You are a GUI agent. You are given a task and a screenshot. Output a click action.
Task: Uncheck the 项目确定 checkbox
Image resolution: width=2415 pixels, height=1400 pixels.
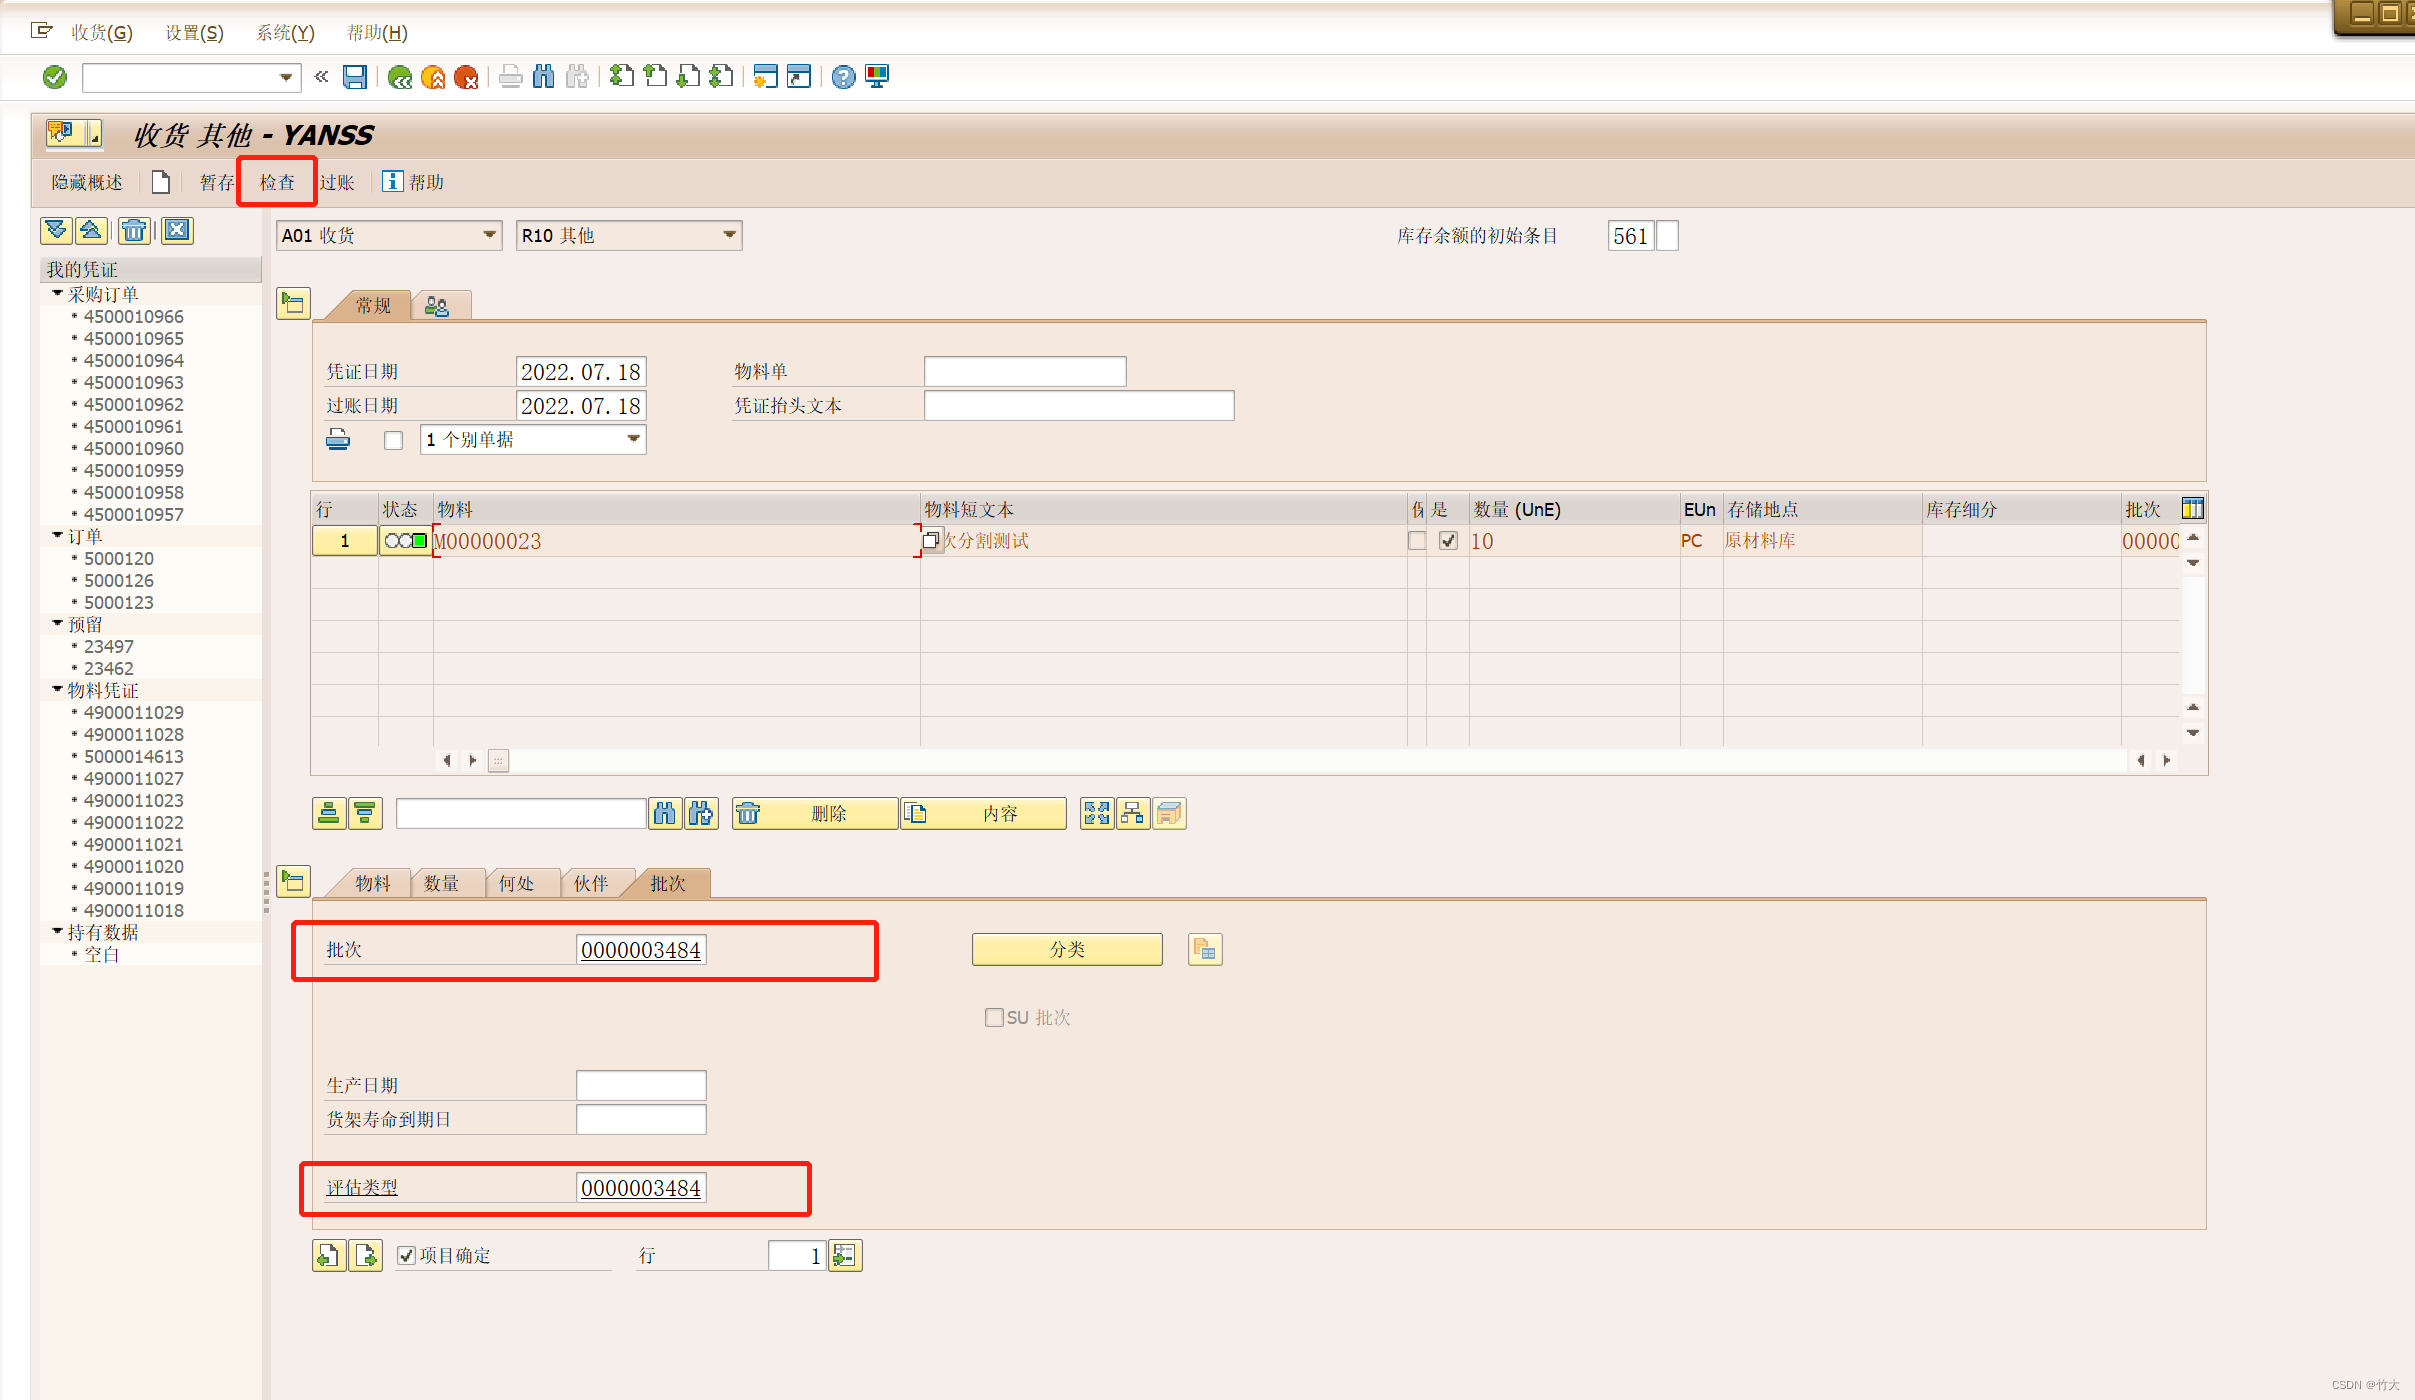click(x=406, y=1255)
